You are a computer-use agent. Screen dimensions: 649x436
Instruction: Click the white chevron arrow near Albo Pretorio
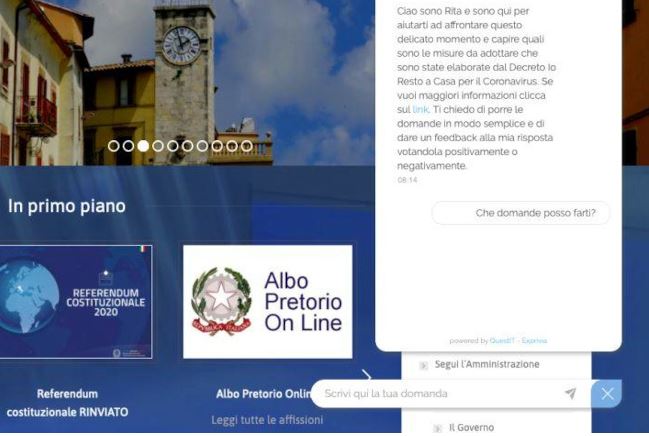pyautogui.click(x=367, y=375)
